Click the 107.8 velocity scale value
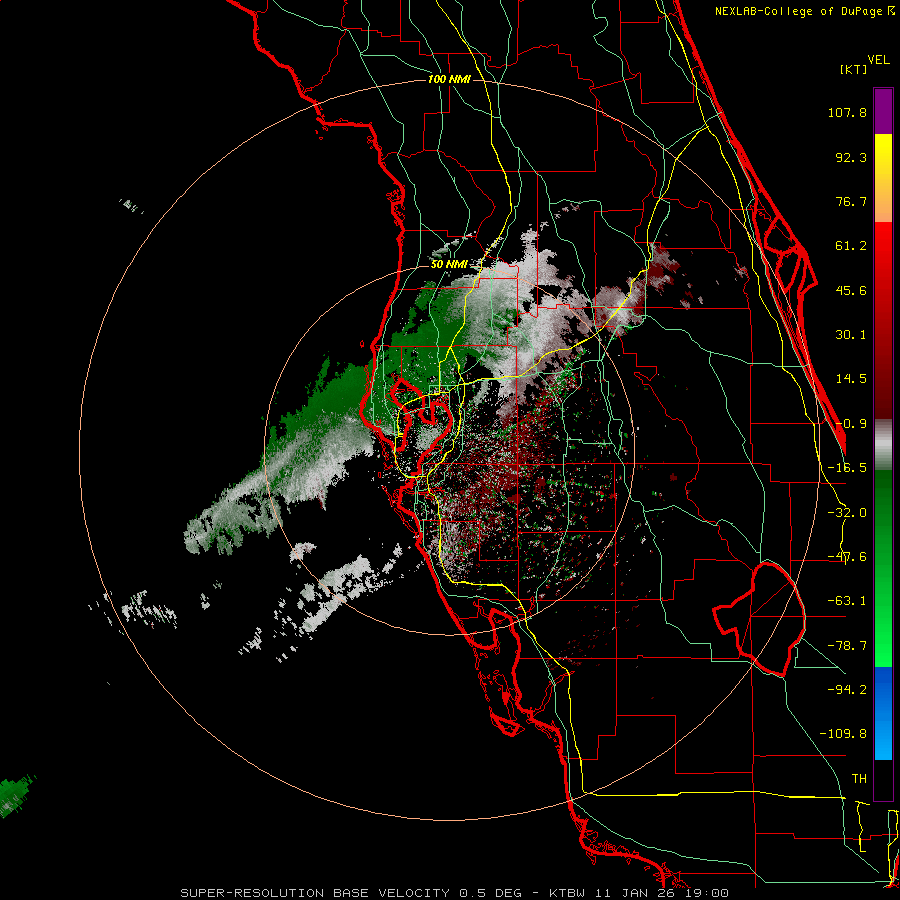 pos(847,112)
